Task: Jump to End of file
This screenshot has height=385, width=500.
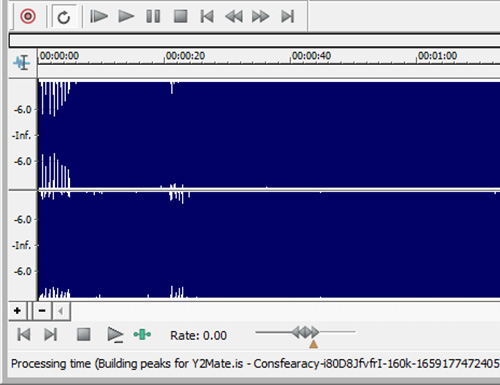Action: pos(288,16)
